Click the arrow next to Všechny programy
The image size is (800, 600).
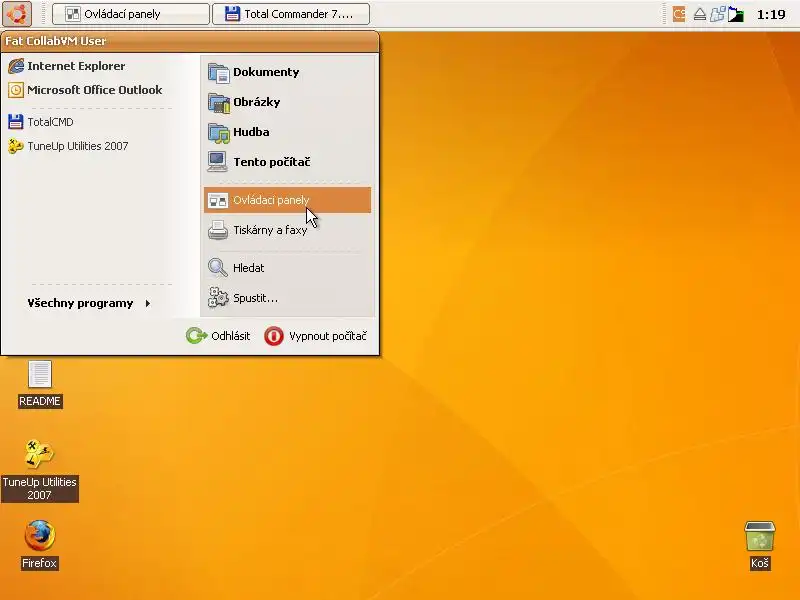[148, 304]
